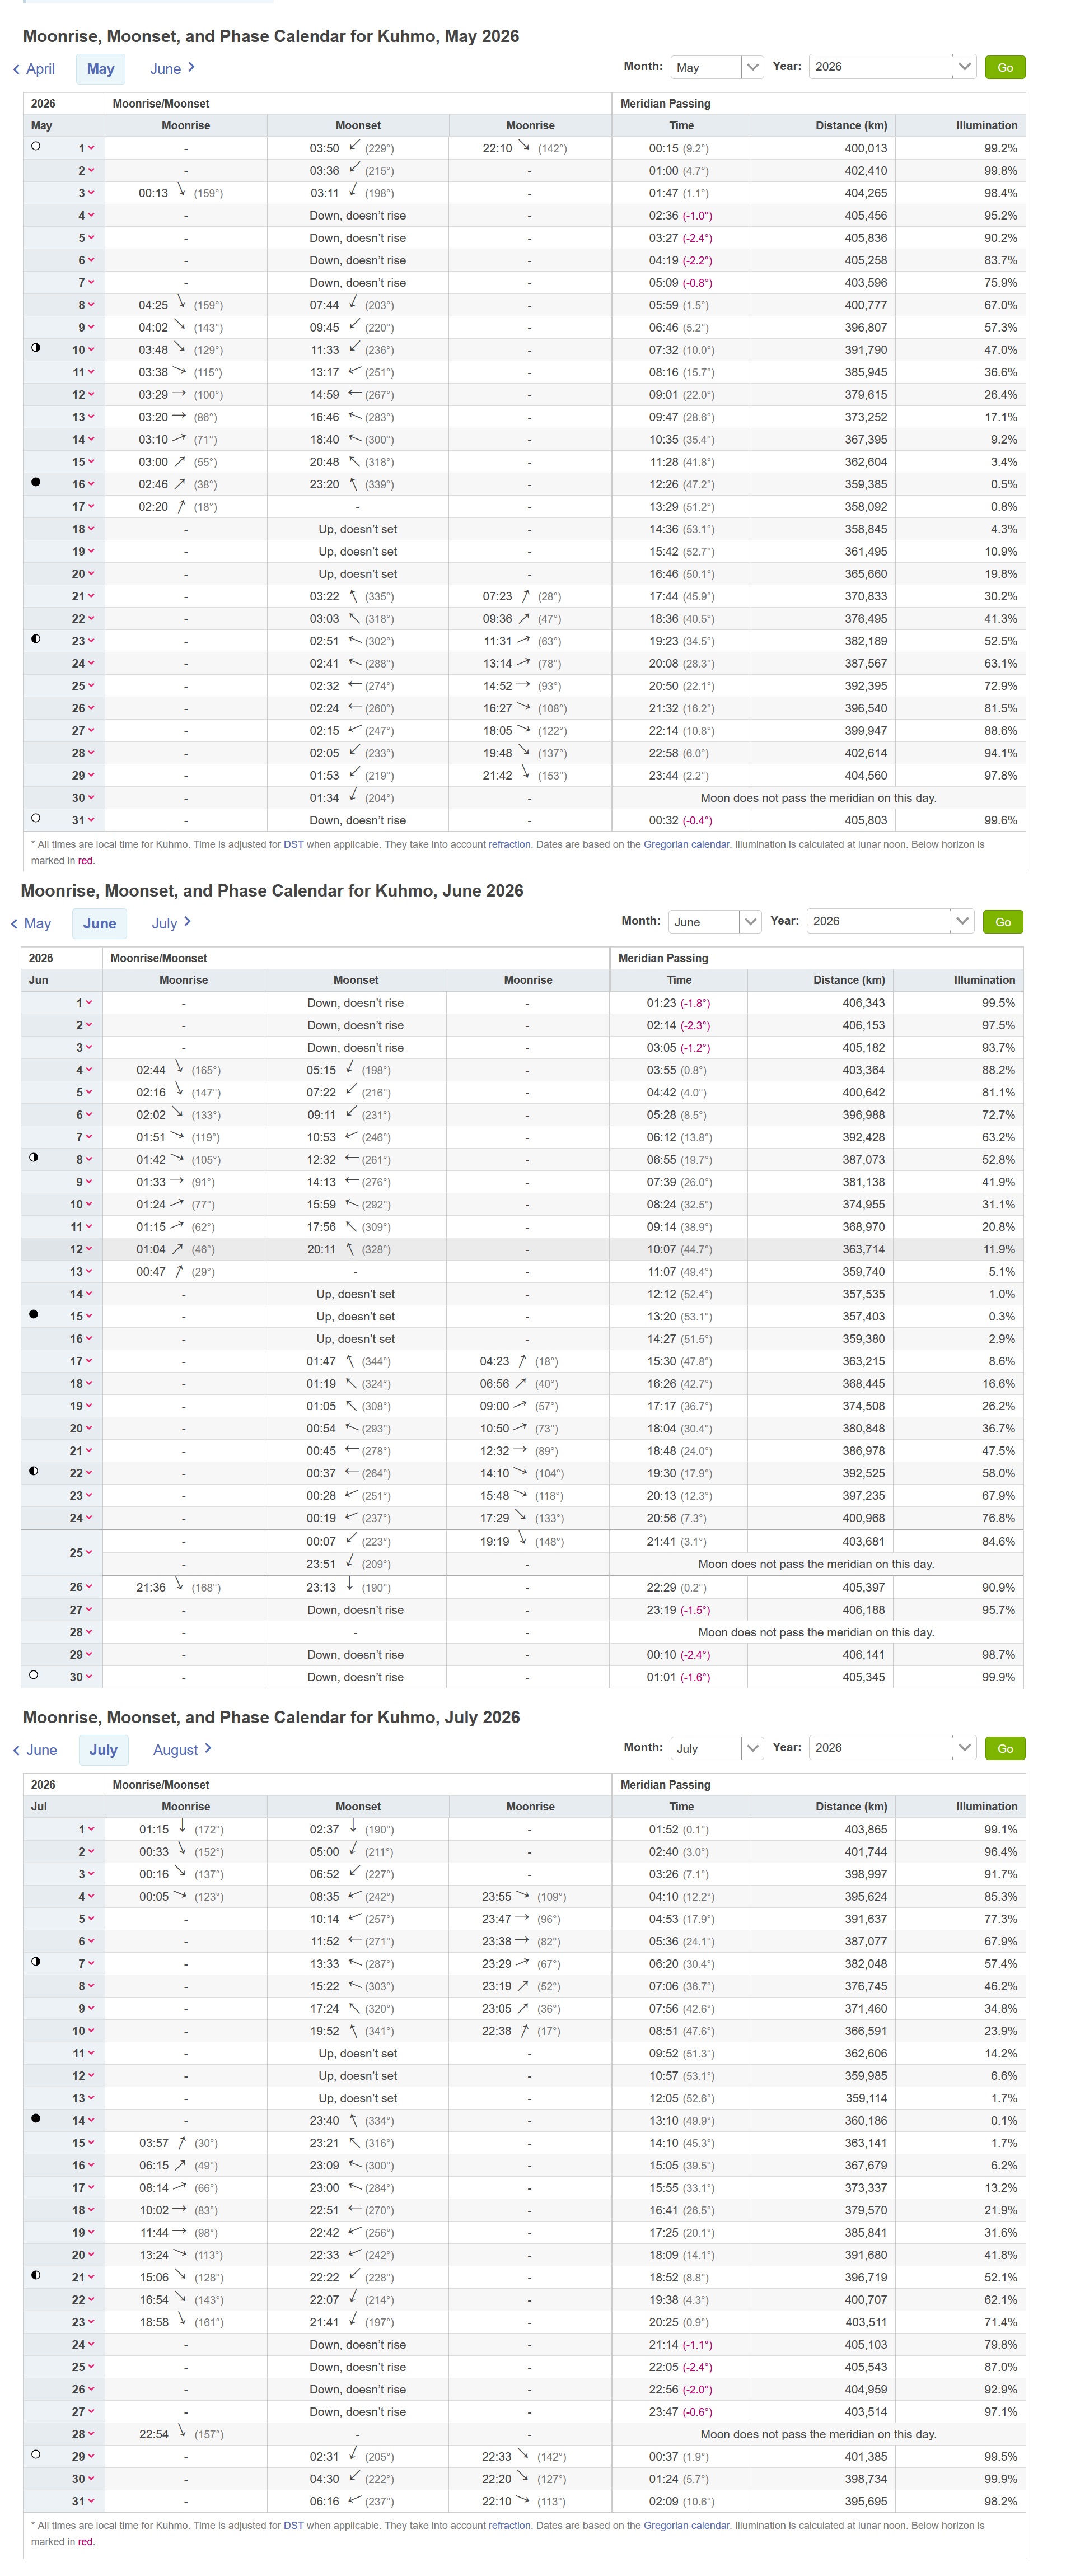1066x2576 pixels.
Task: Click Go in the May 2026 calendar header
Action: point(1005,67)
